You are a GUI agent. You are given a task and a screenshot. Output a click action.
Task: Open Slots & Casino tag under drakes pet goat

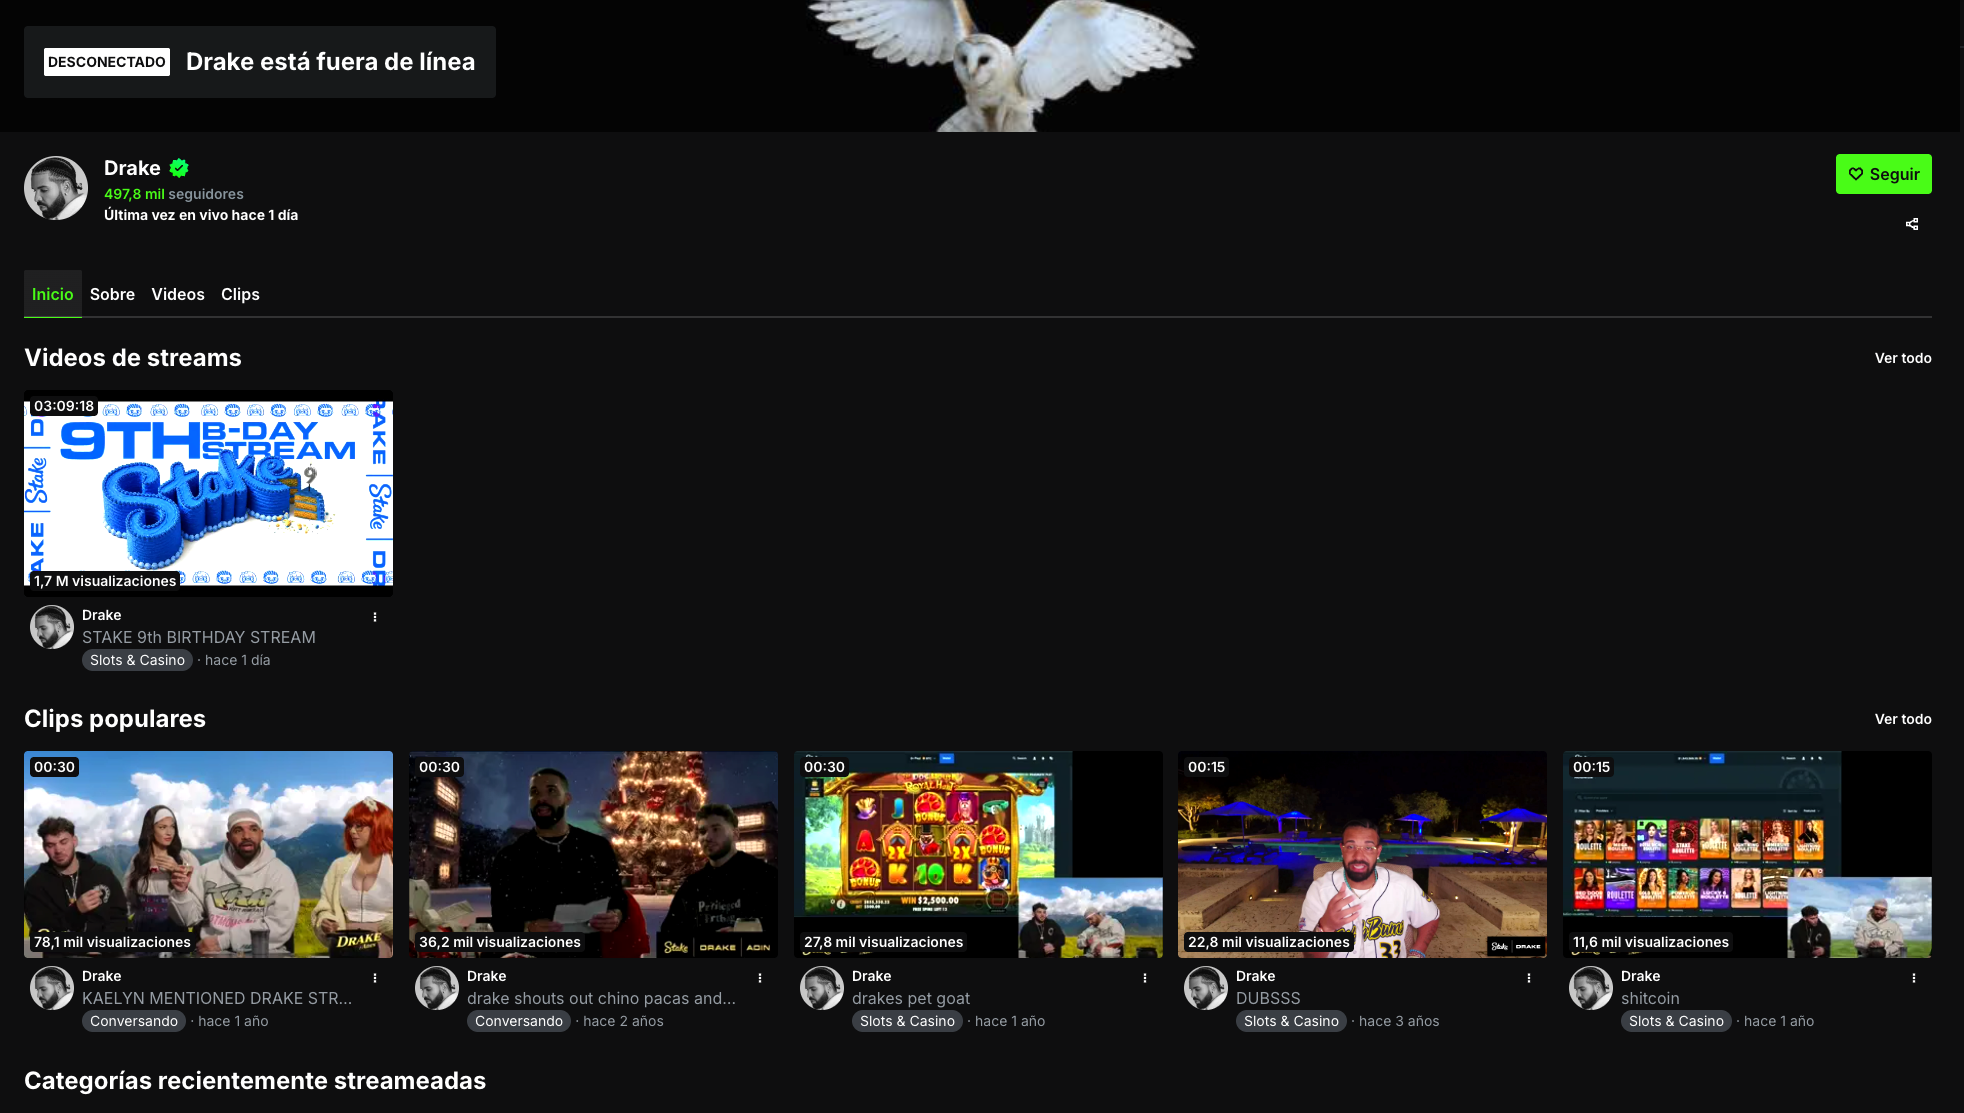(907, 1021)
